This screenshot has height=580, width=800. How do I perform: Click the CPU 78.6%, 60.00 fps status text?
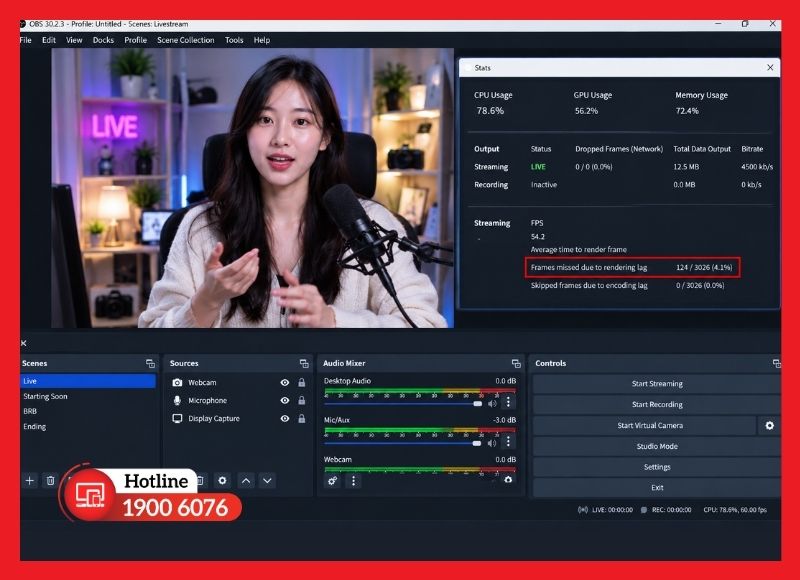tap(735, 510)
